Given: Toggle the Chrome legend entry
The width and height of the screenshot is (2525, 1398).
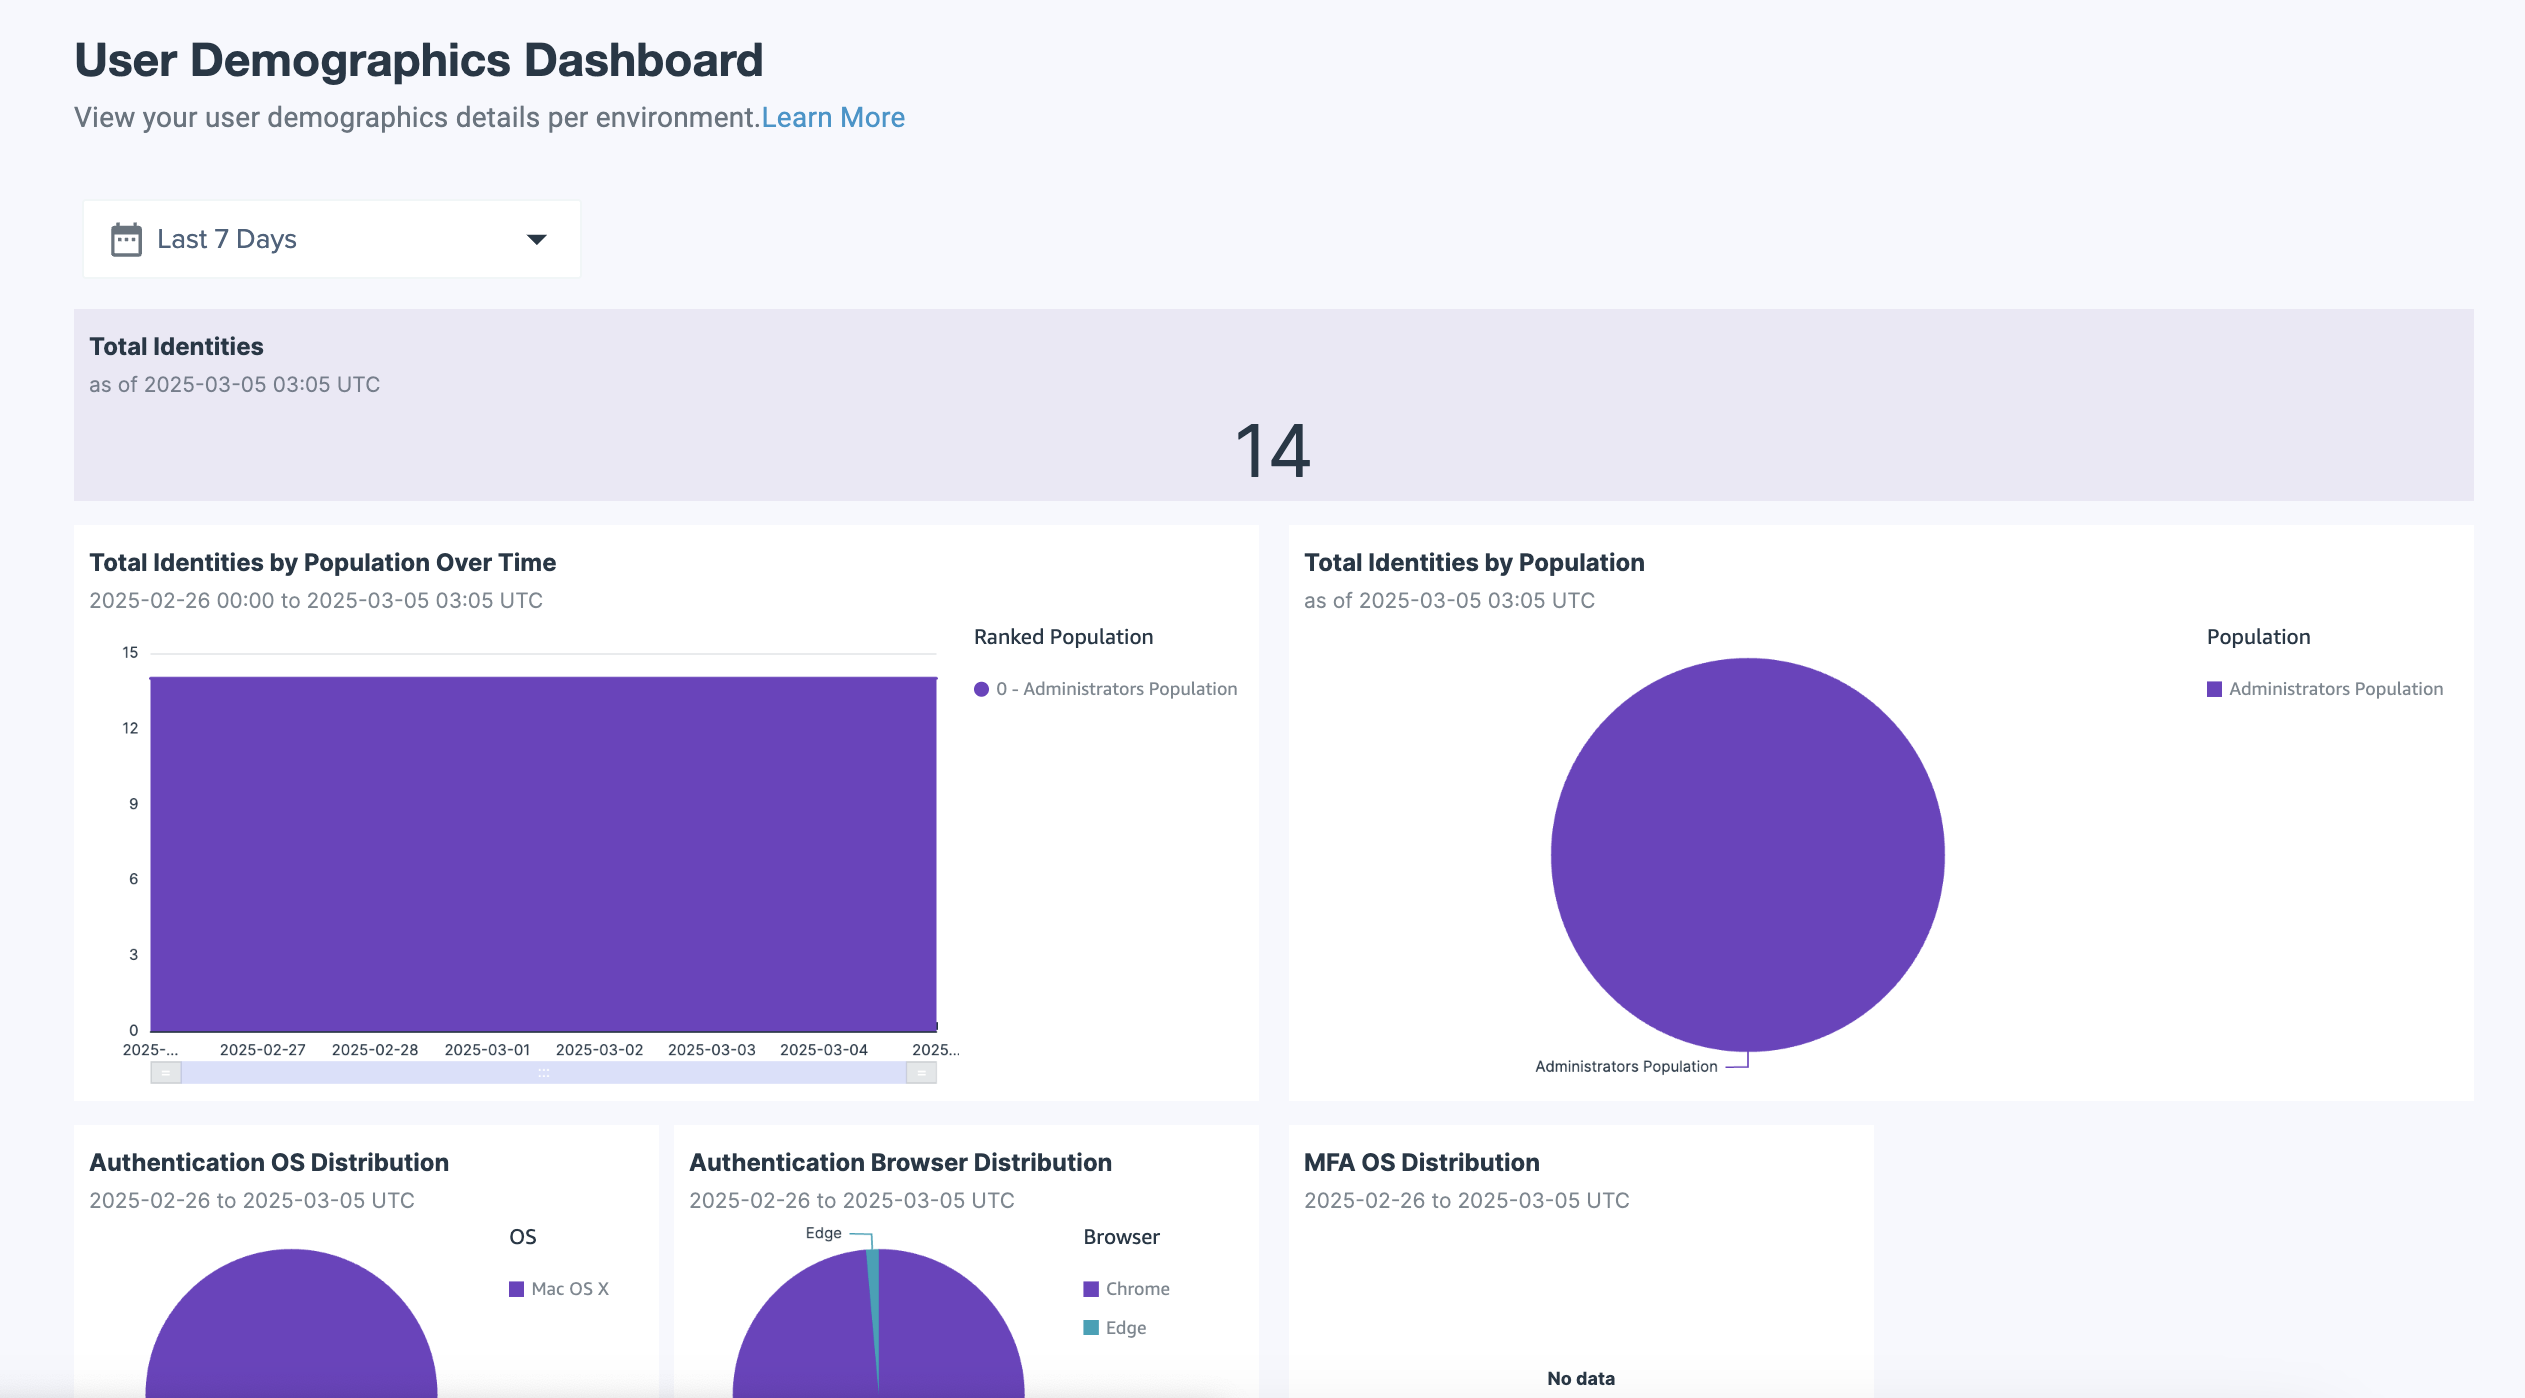Looking at the screenshot, I should (x=1127, y=1289).
